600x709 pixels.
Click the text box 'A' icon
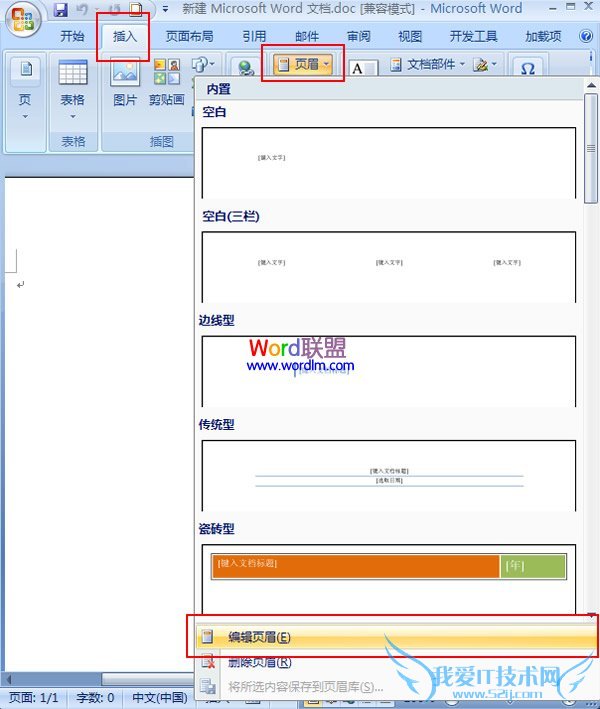click(x=362, y=68)
